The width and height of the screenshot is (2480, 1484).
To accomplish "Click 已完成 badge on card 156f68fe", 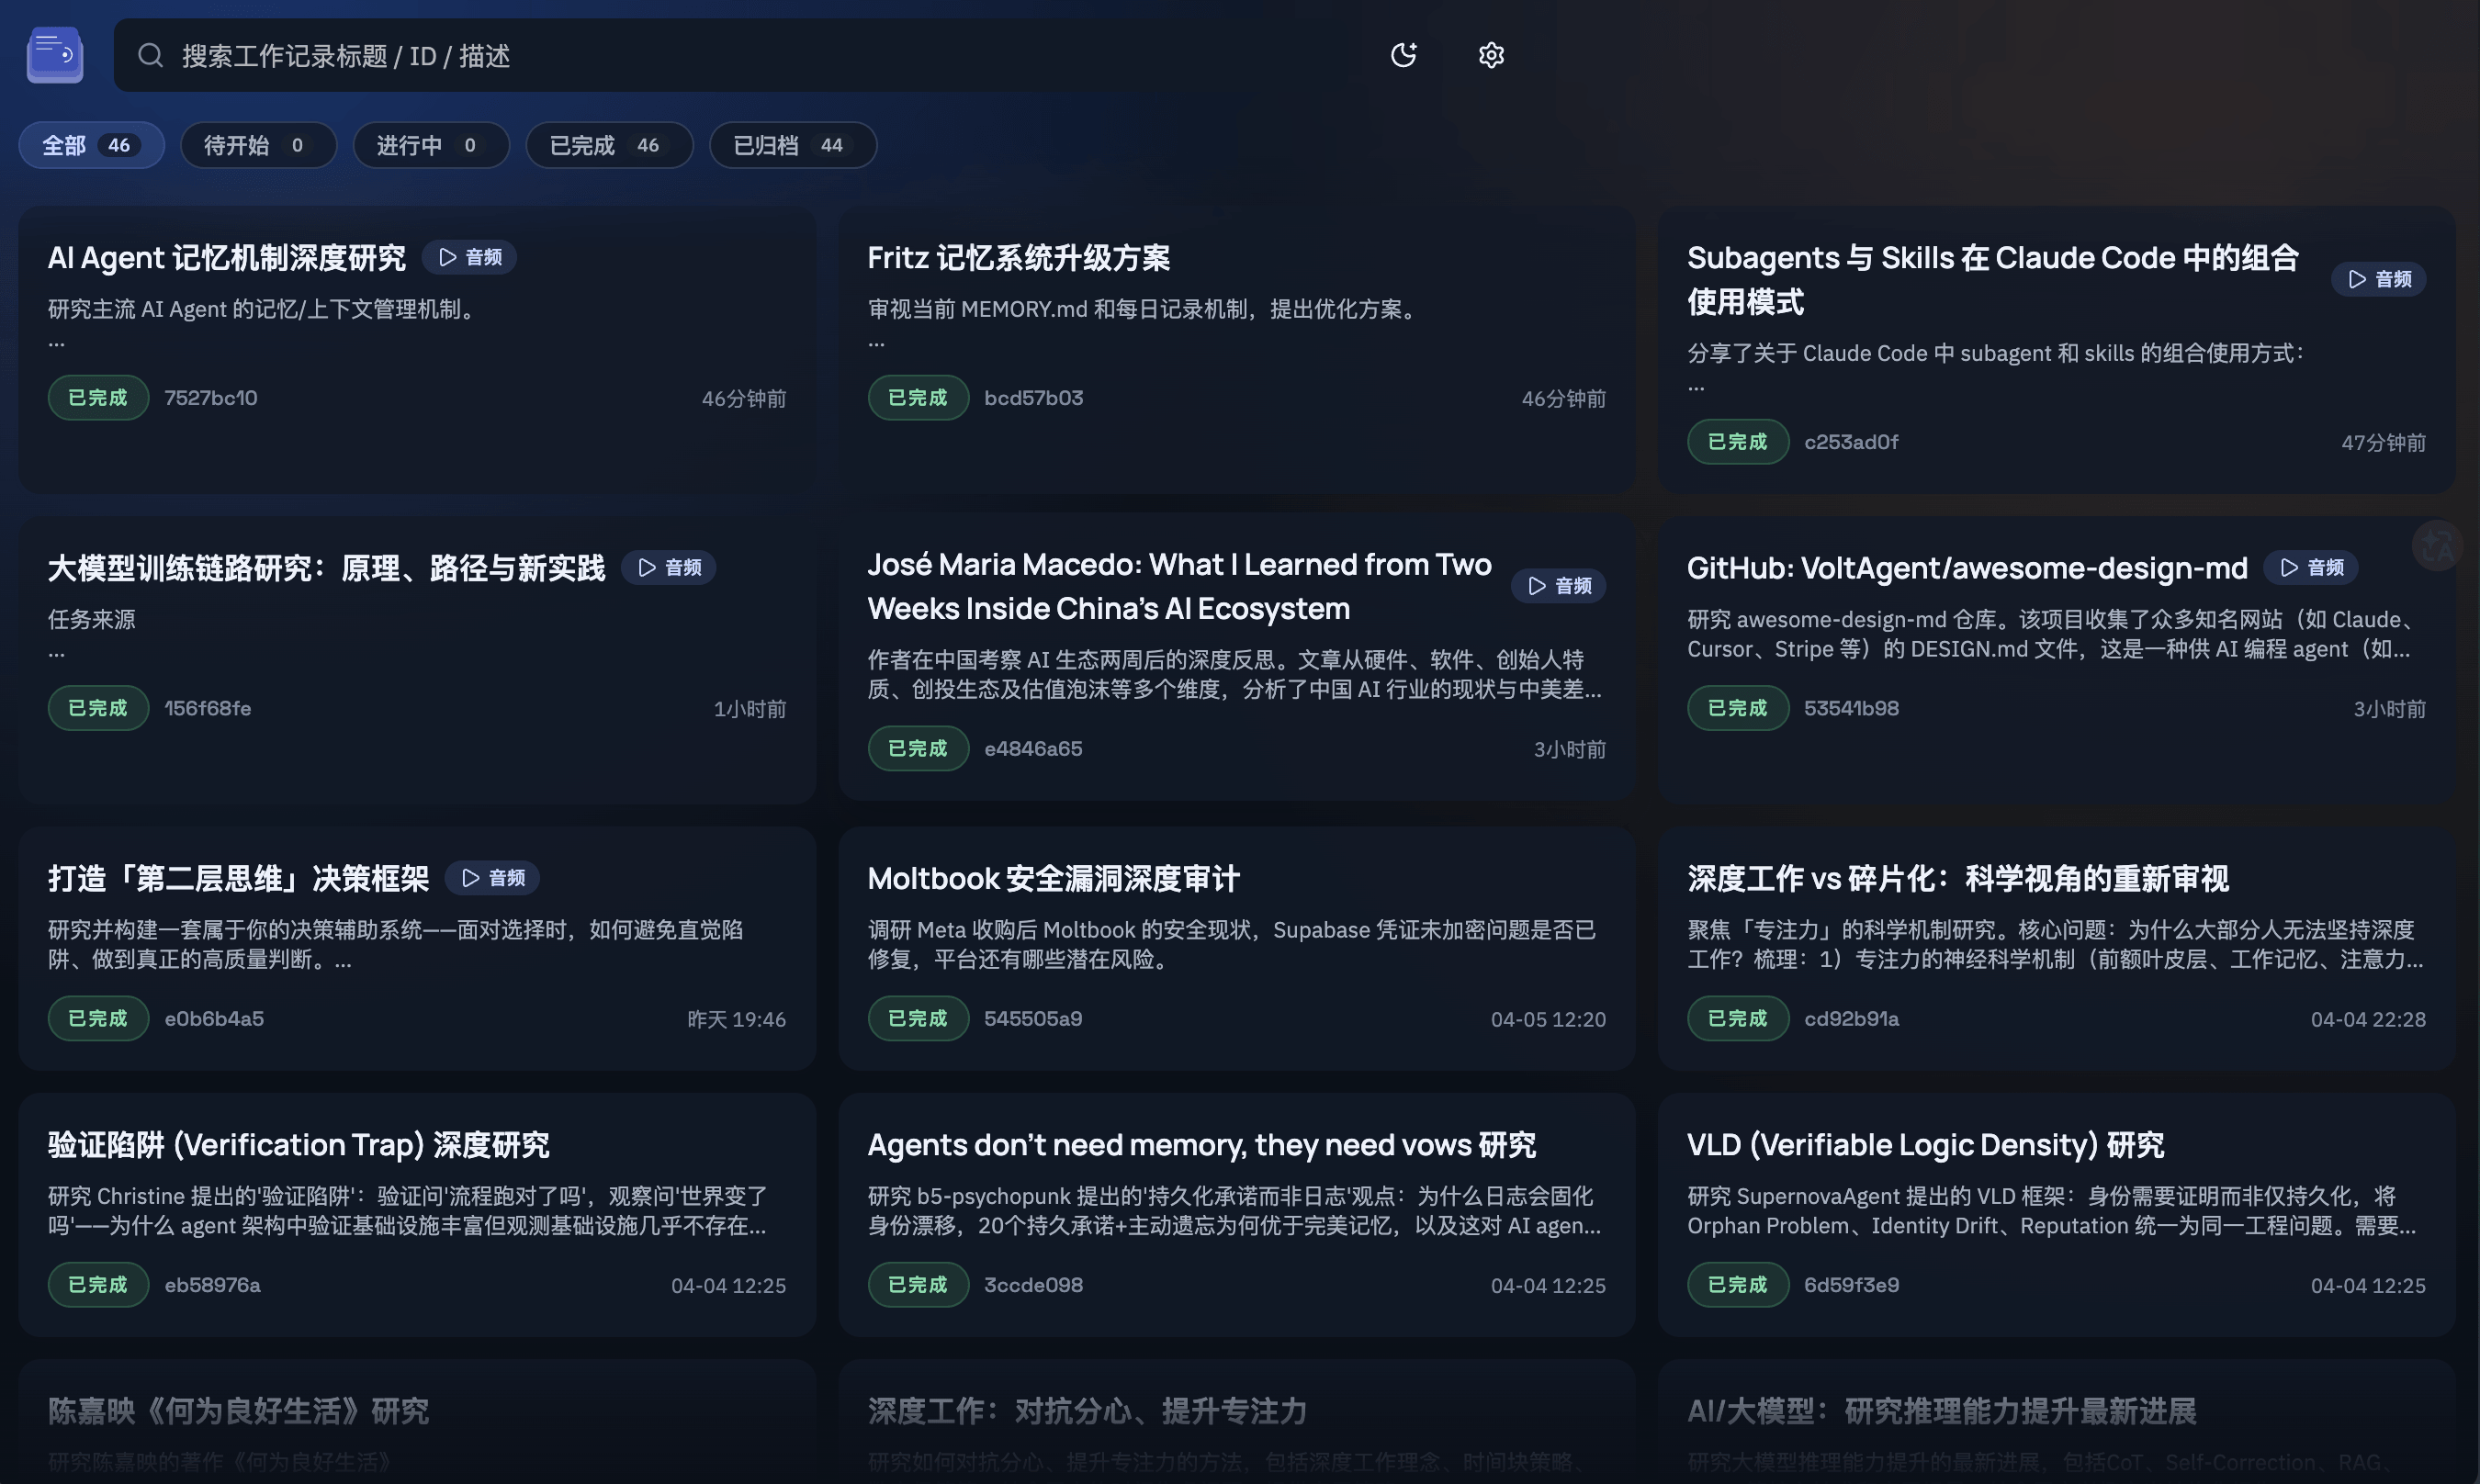I will 98,707.
